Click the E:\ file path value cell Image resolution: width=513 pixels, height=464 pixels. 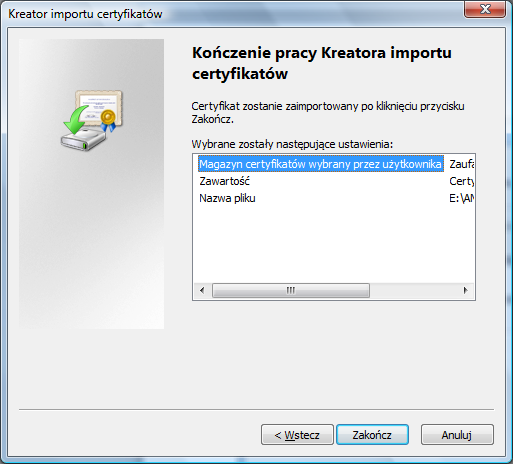coord(462,198)
